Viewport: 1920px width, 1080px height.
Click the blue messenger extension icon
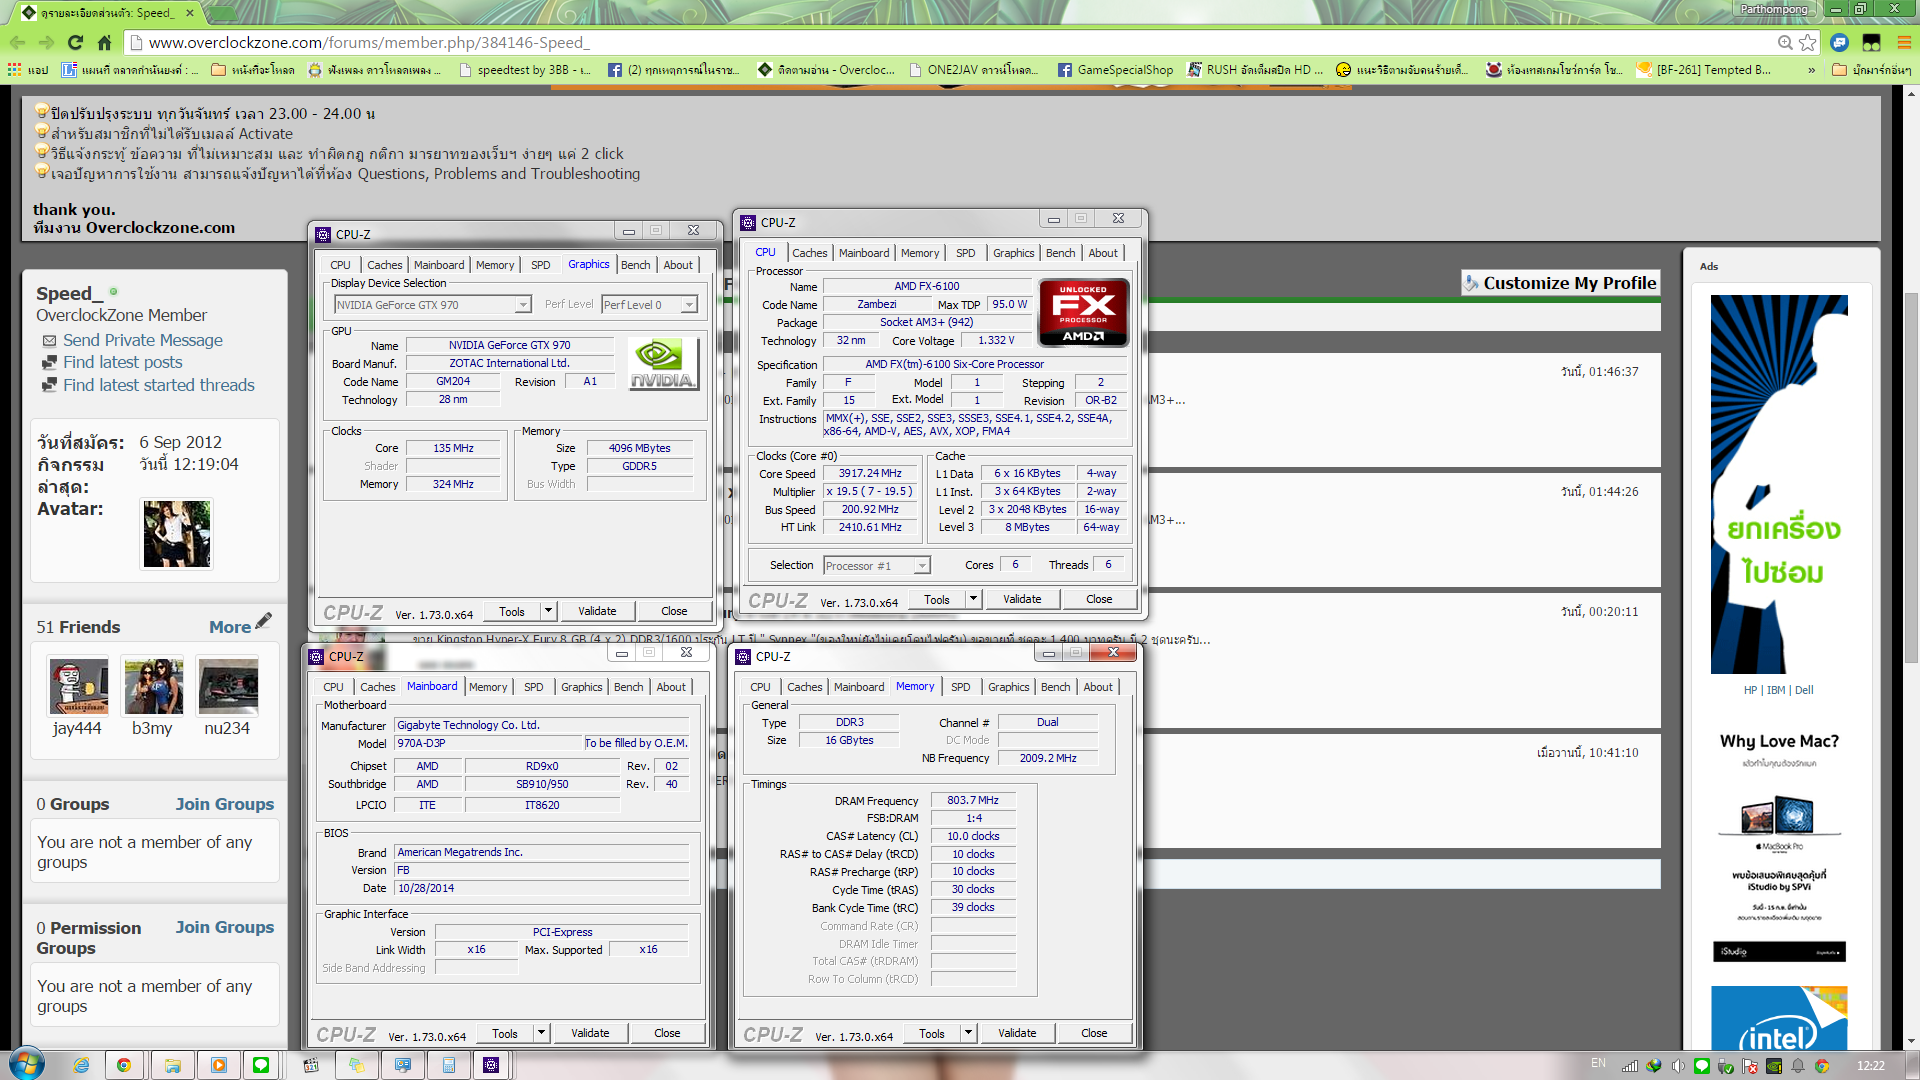1839,42
